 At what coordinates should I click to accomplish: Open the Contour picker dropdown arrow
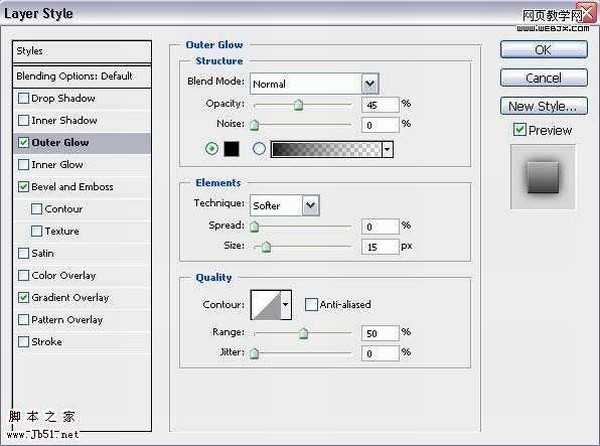(286, 304)
